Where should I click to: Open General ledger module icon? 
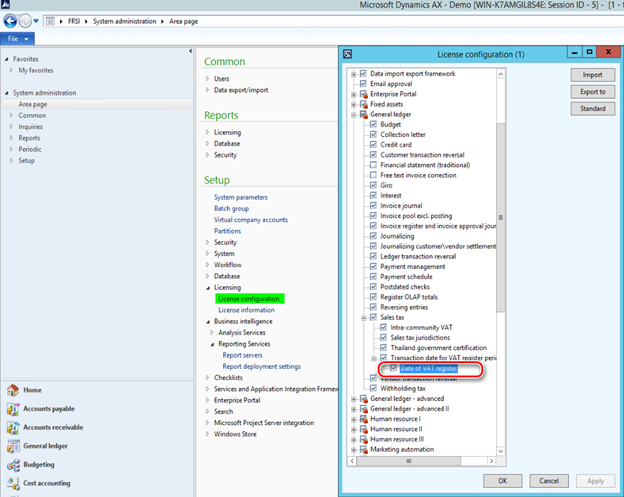point(13,446)
